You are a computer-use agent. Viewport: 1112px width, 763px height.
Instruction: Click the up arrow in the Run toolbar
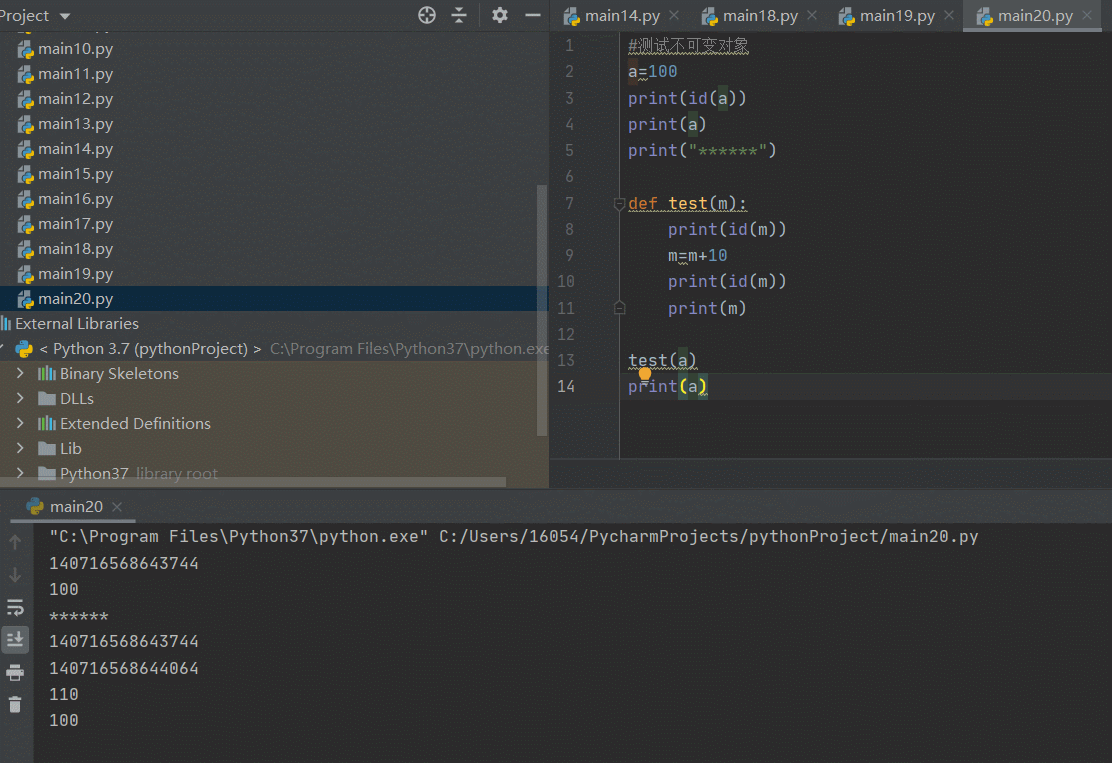(x=15, y=542)
